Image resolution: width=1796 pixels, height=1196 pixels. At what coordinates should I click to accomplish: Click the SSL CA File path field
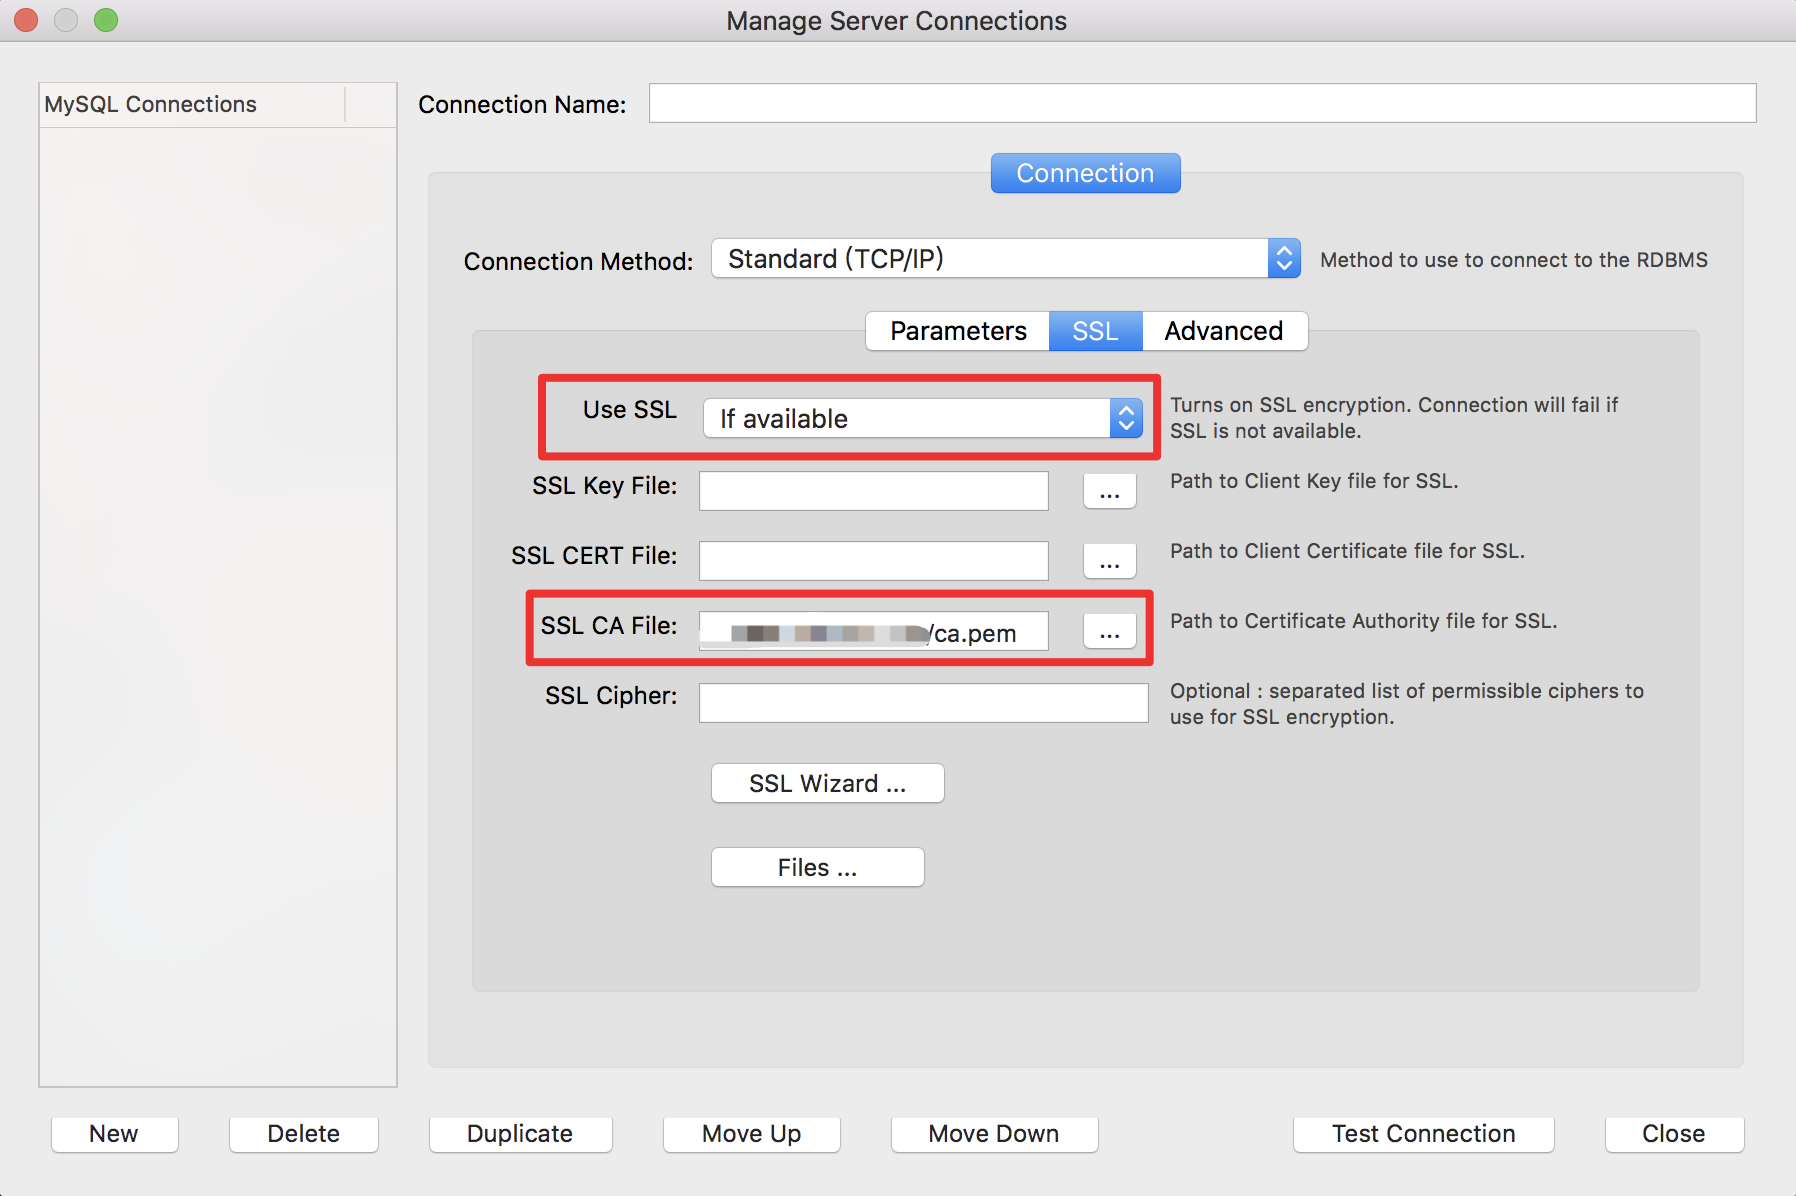(x=873, y=631)
